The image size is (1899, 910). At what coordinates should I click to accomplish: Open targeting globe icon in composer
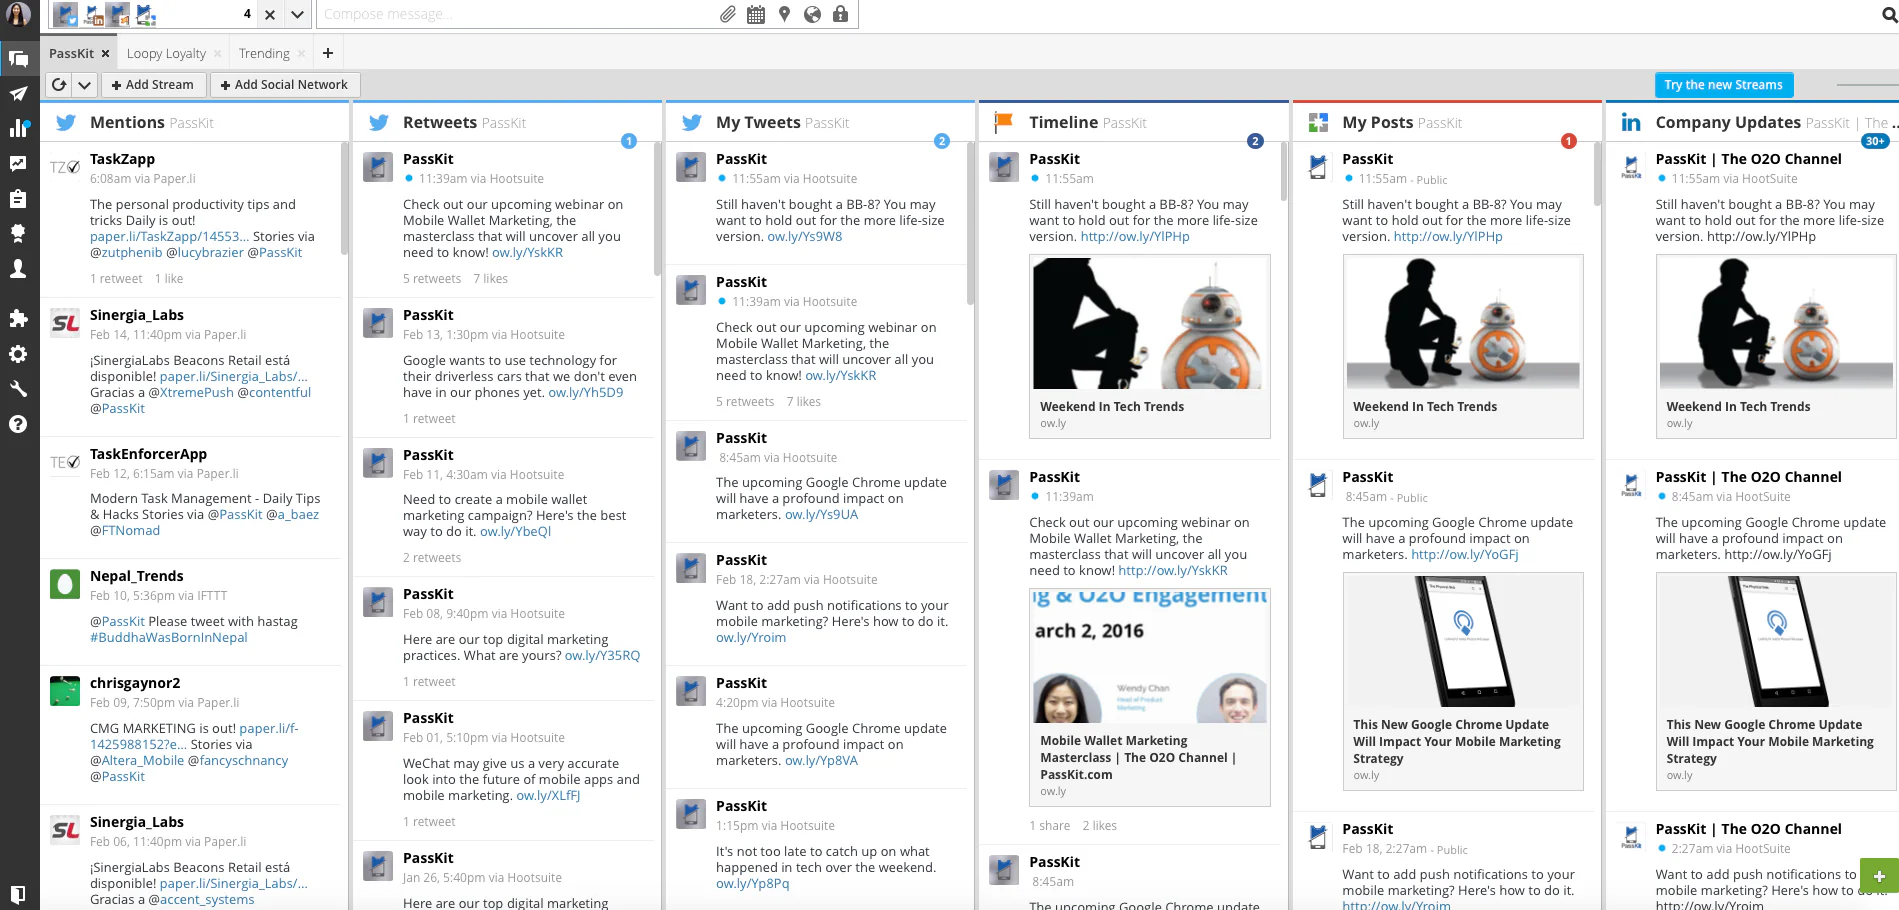tap(812, 14)
